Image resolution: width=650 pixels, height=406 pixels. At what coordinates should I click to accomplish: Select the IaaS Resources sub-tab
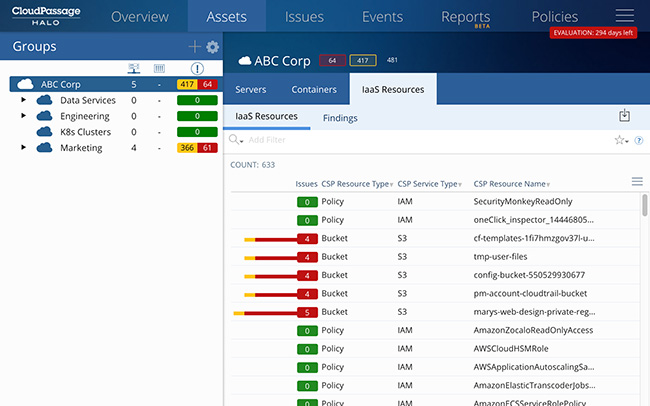click(267, 117)
